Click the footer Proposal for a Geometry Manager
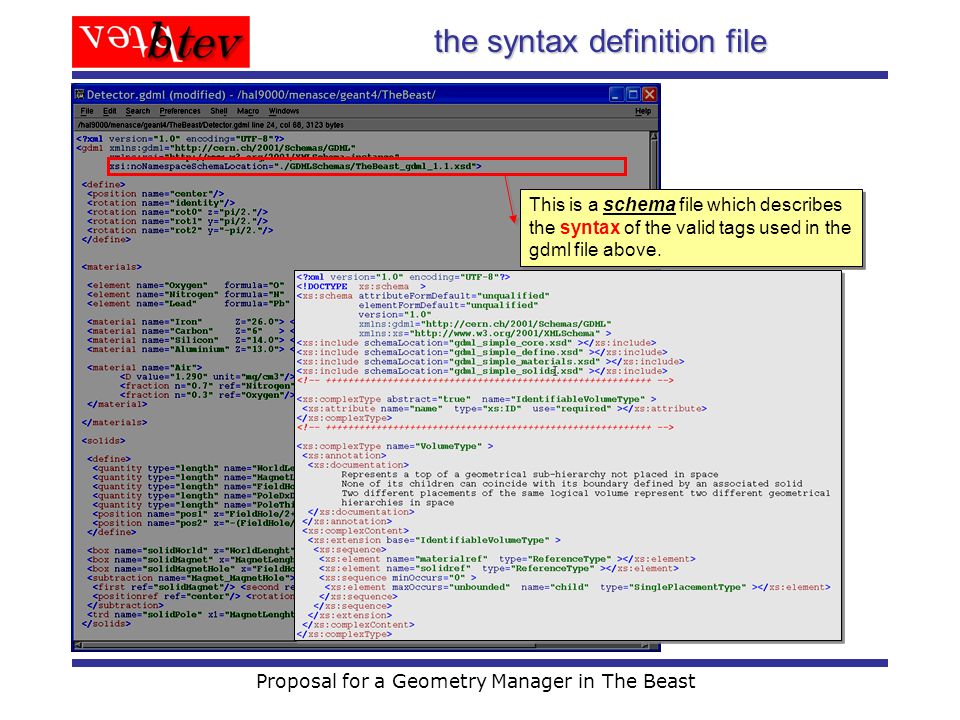The image size is (960, 720). [x=476, y=681]
